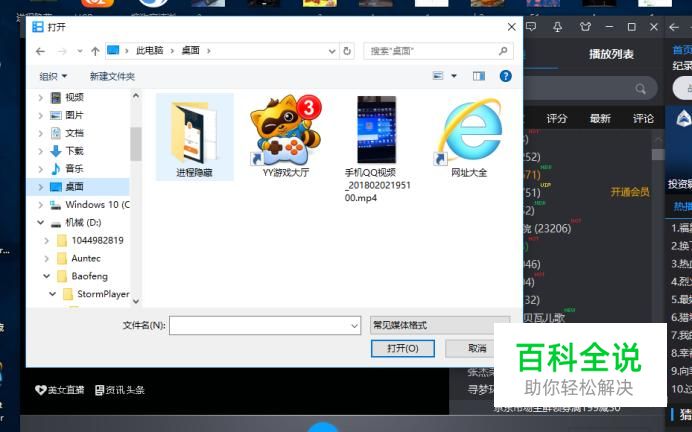Change view with the view mode icon
This screenshot has height=432, width=692.
coord(438,76)
